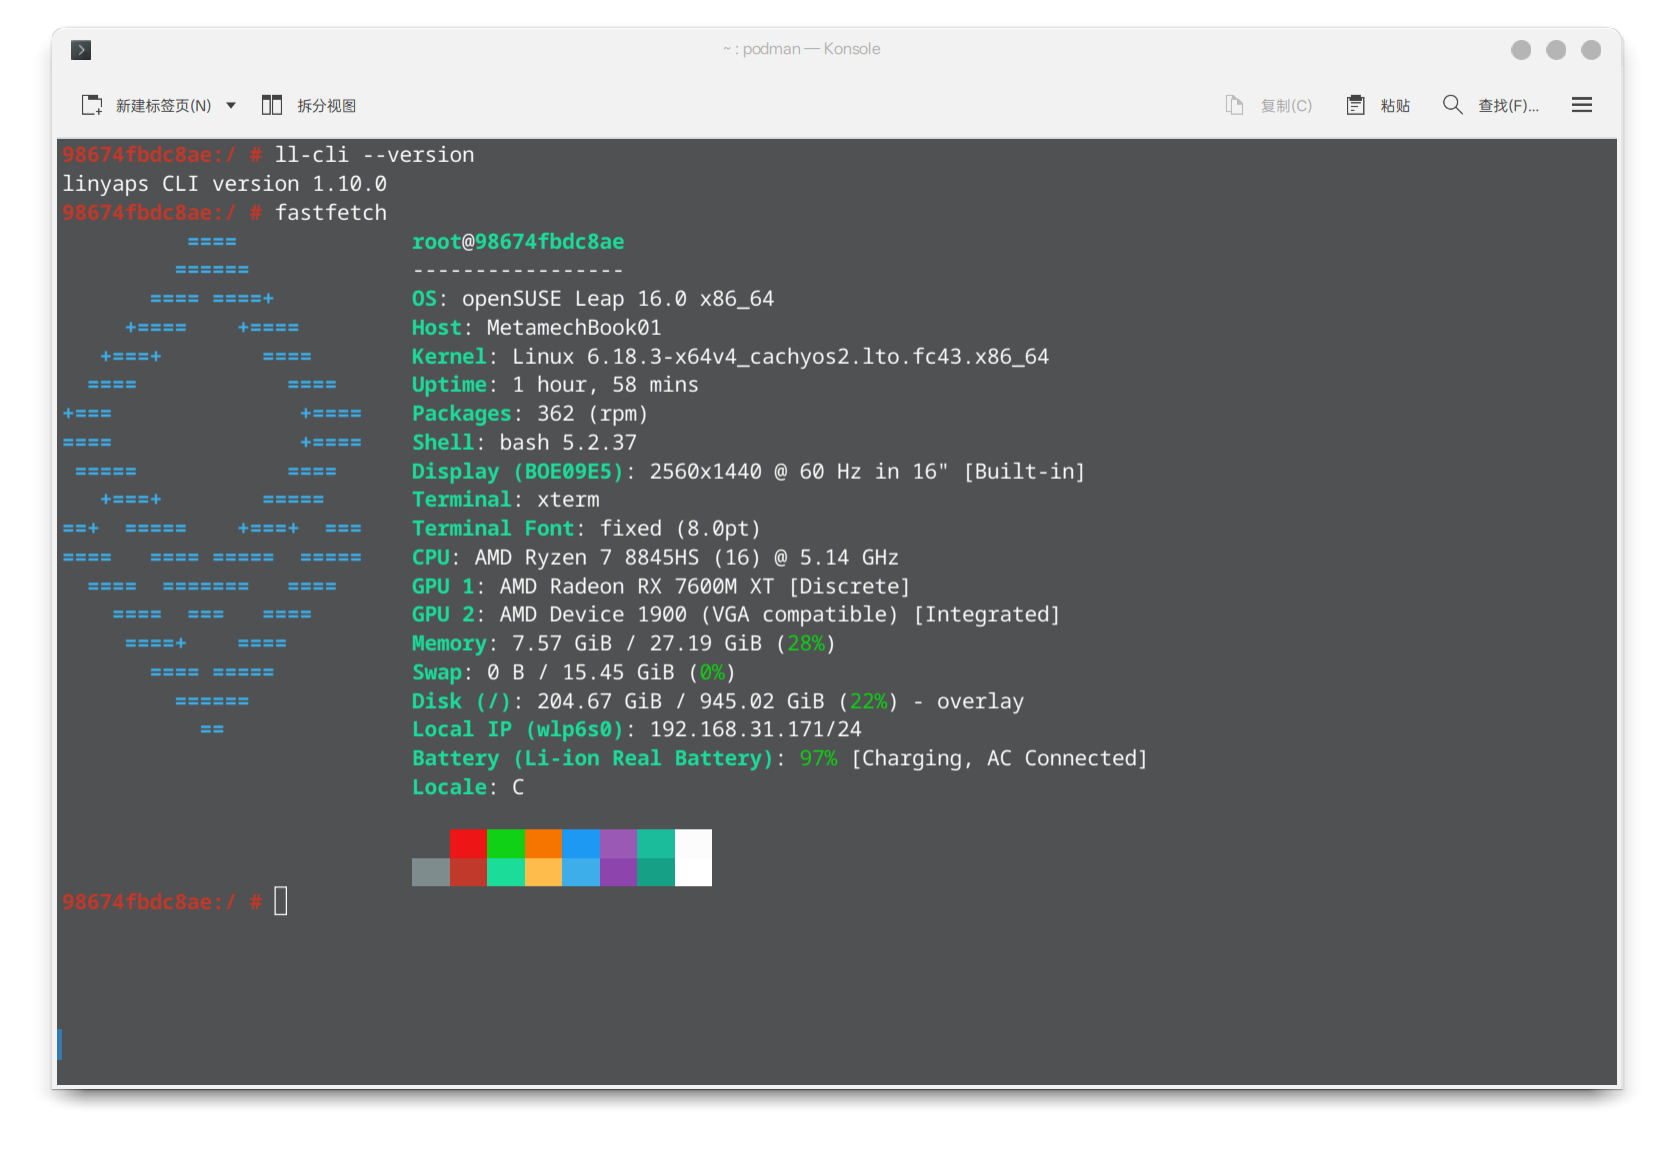The height and width of the screenshot is (1171, 1675).
Task: Click Uptime '1 hour, 58 mins'
Action: click(606, 385)
